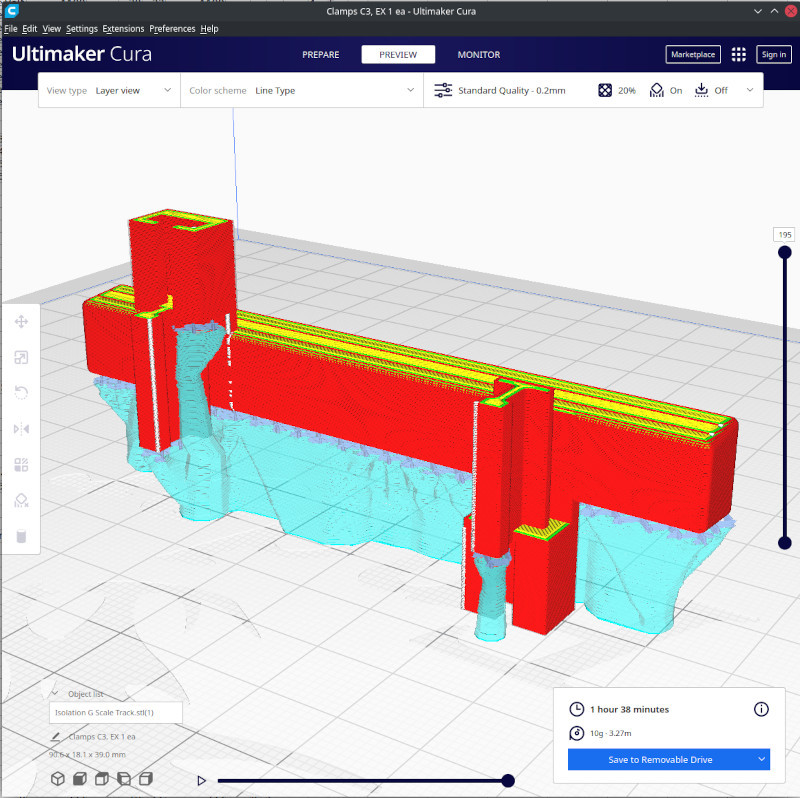This screenshot has width=800, height=798.
Task: Open the File menu
Action: [11, 29]
